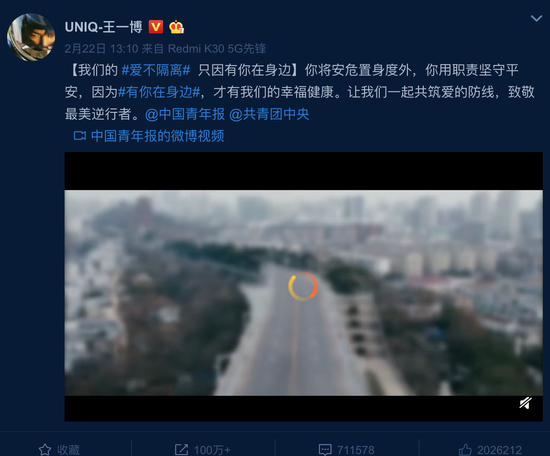Viewport: 550px width, 456px height.
Task: Click the UNIQ-王一博 username
Action: [x=104, y=27]
